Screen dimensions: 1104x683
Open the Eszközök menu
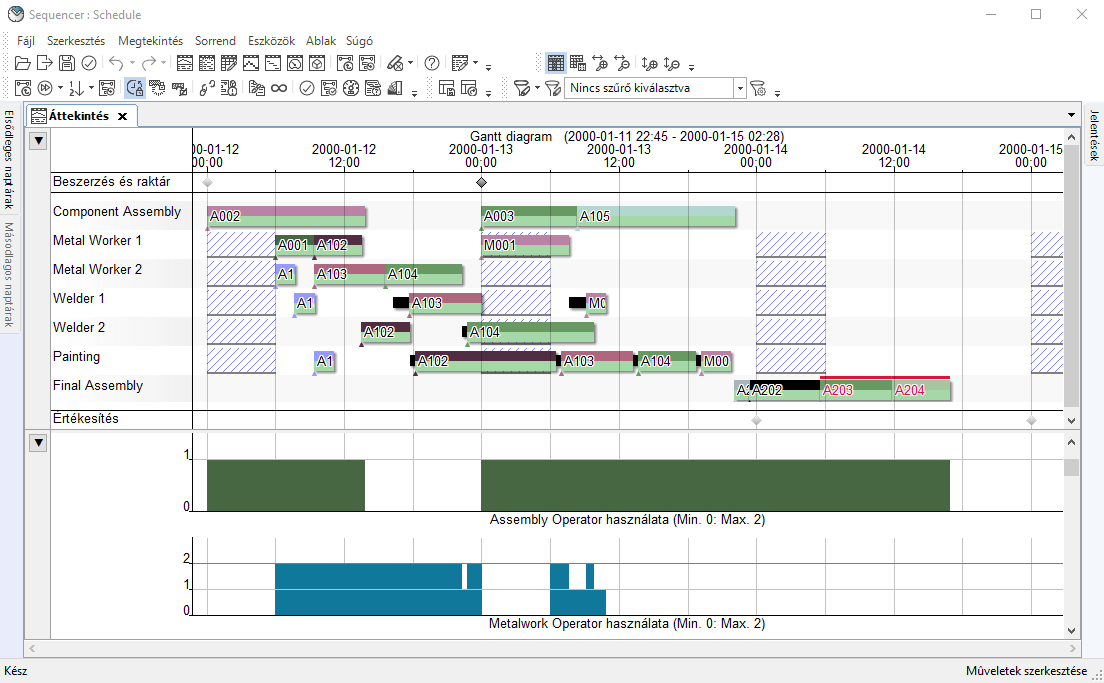pos(271,41)
